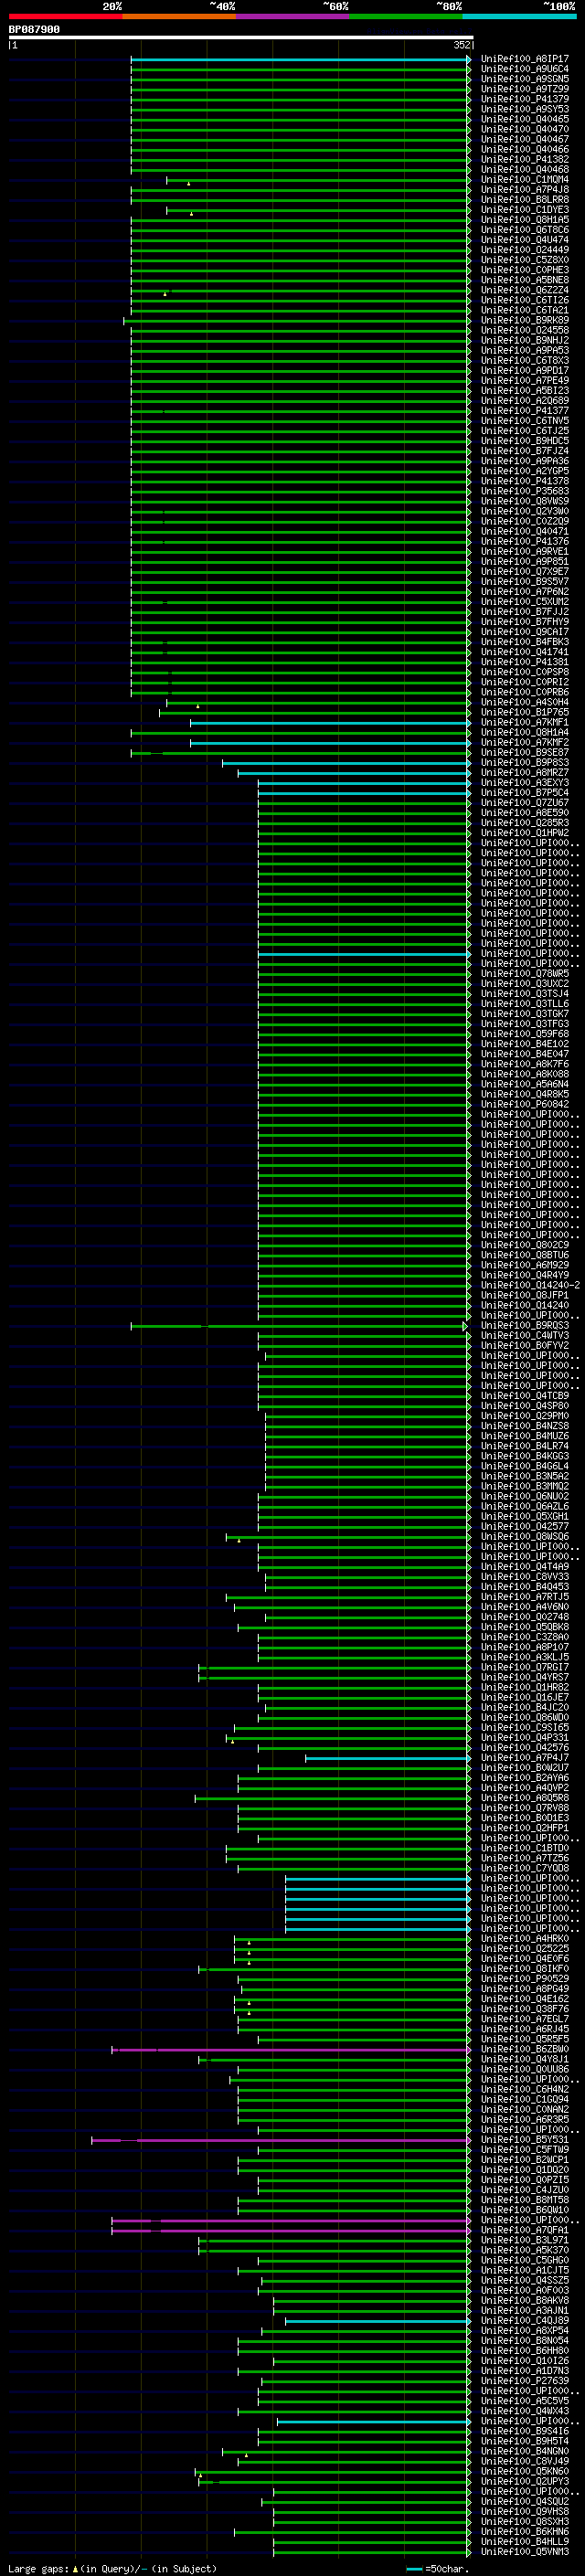Viewport: 585px width, 2576px height.
Task: Select the UniRef100_C0NAN2 label
Action: [524, 2109]
